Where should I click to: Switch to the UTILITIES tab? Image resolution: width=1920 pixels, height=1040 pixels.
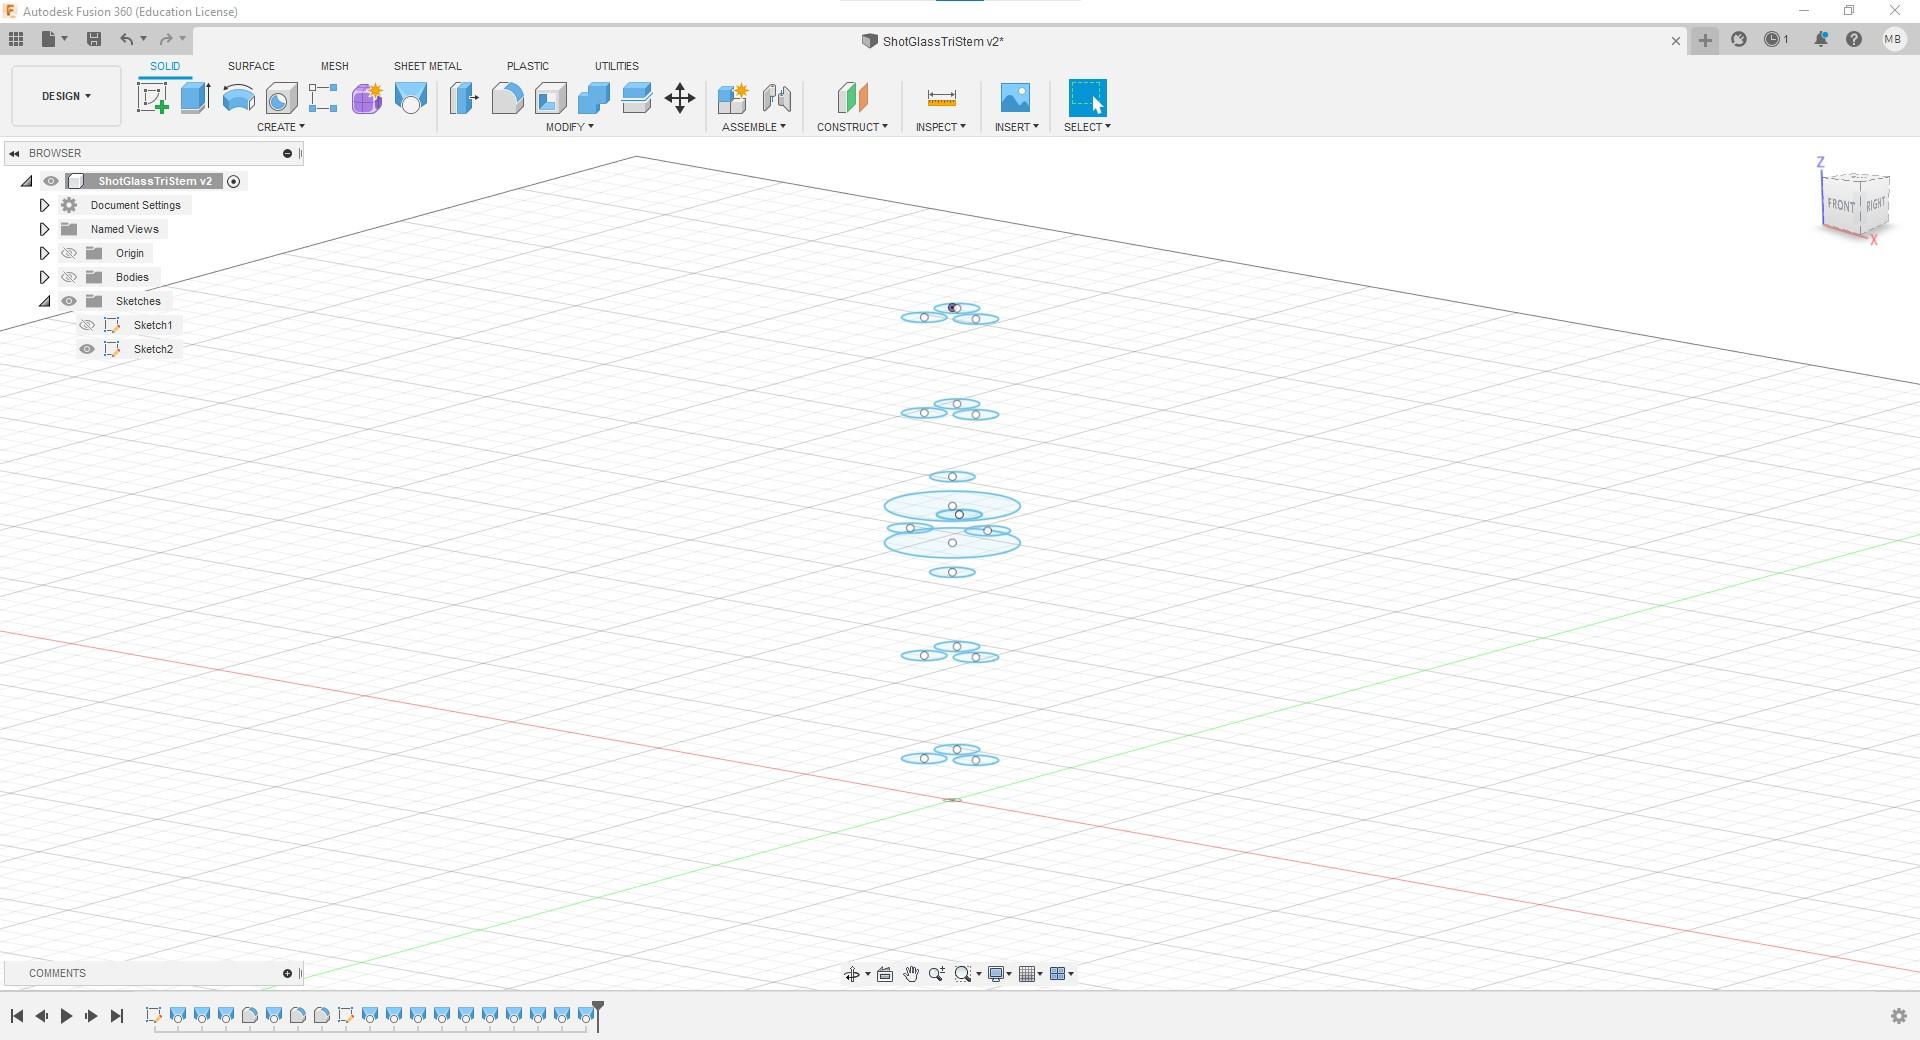click(617, 66)
